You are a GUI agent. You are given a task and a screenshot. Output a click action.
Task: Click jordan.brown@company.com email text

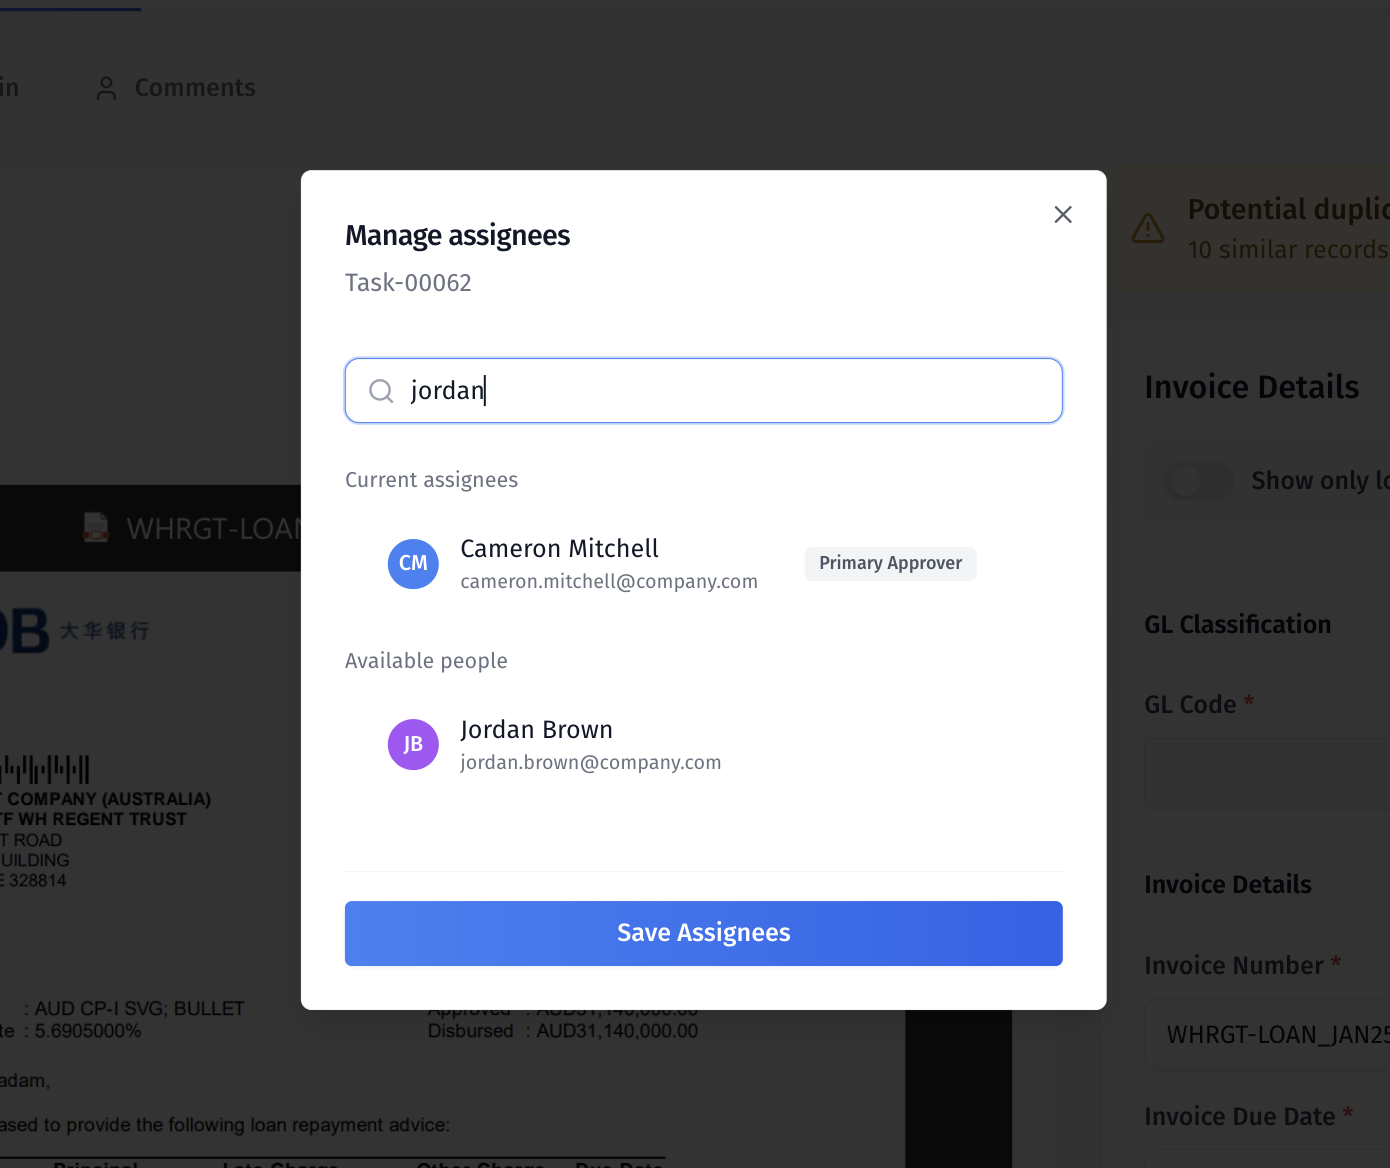[590, 763]
